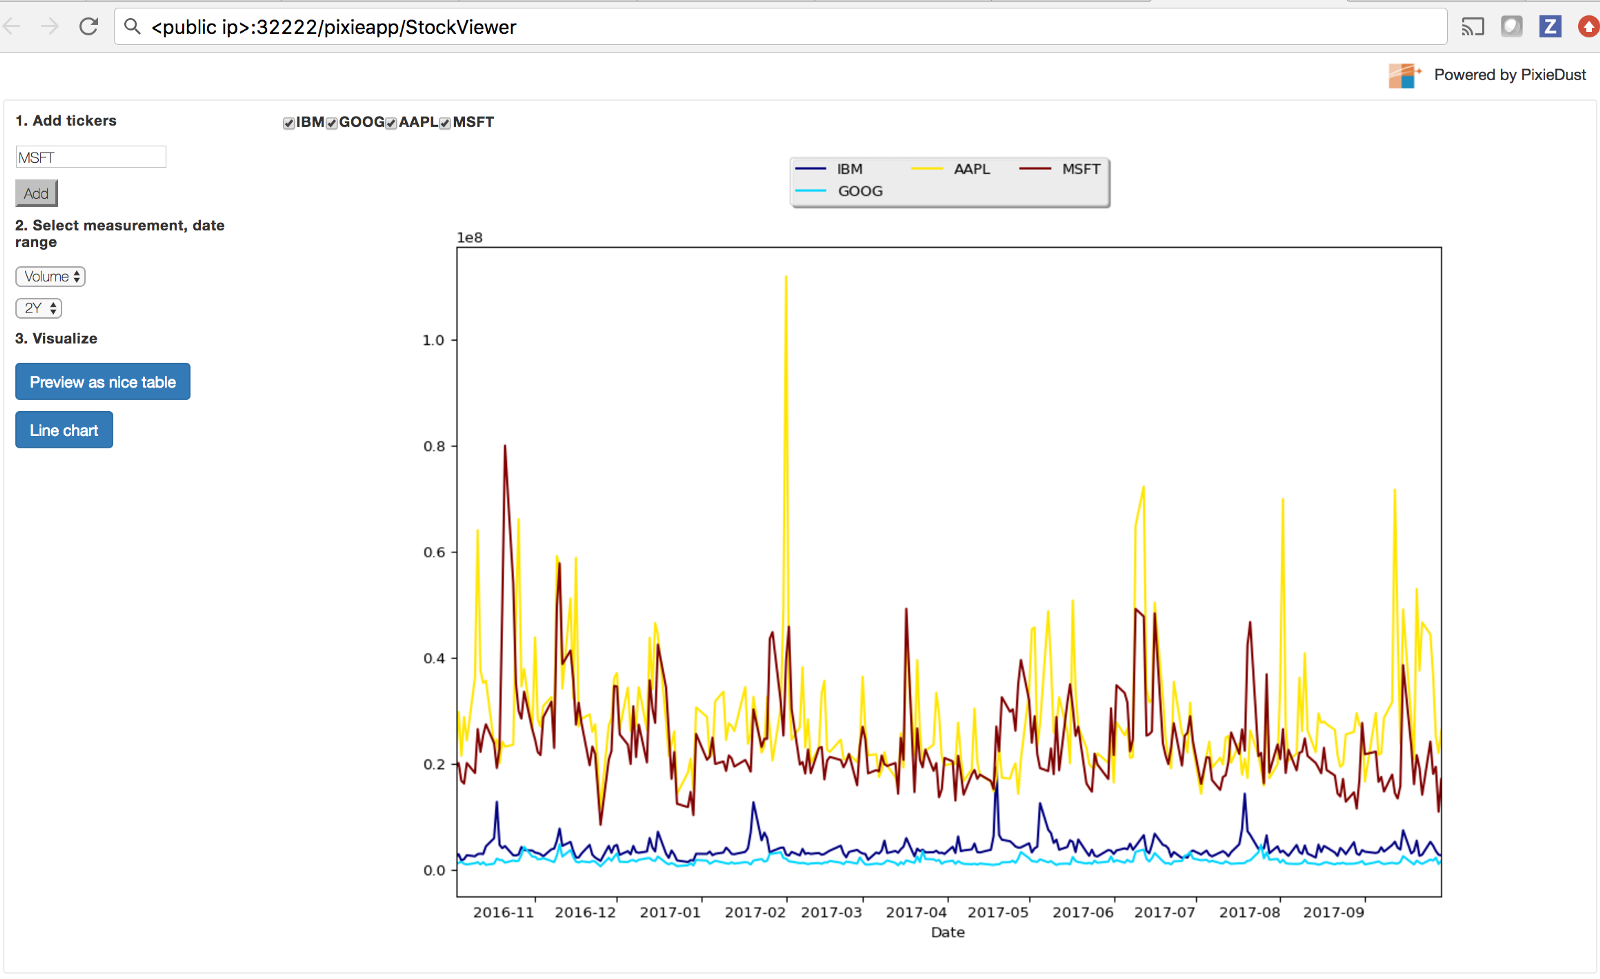This screenshot has height=979, width=1600.
Task: Click the browser forward arrow
Action: [x=50, y=26]
